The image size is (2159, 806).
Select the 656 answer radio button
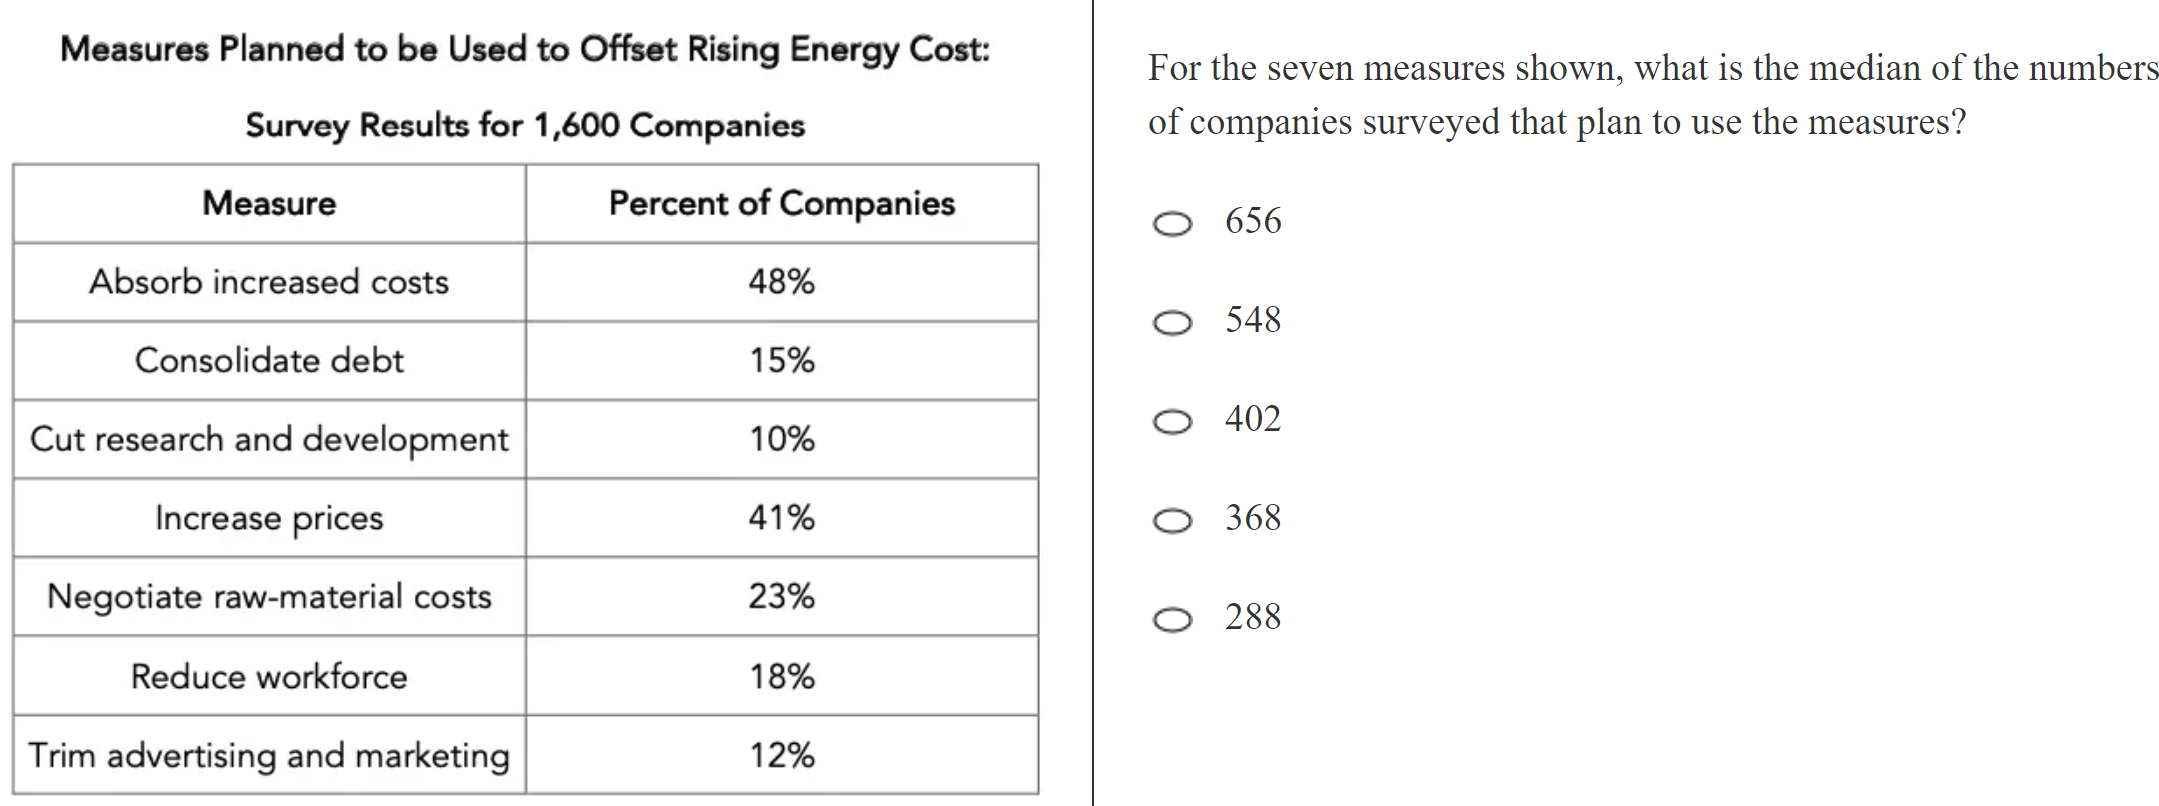click(x=1172, y=223)
